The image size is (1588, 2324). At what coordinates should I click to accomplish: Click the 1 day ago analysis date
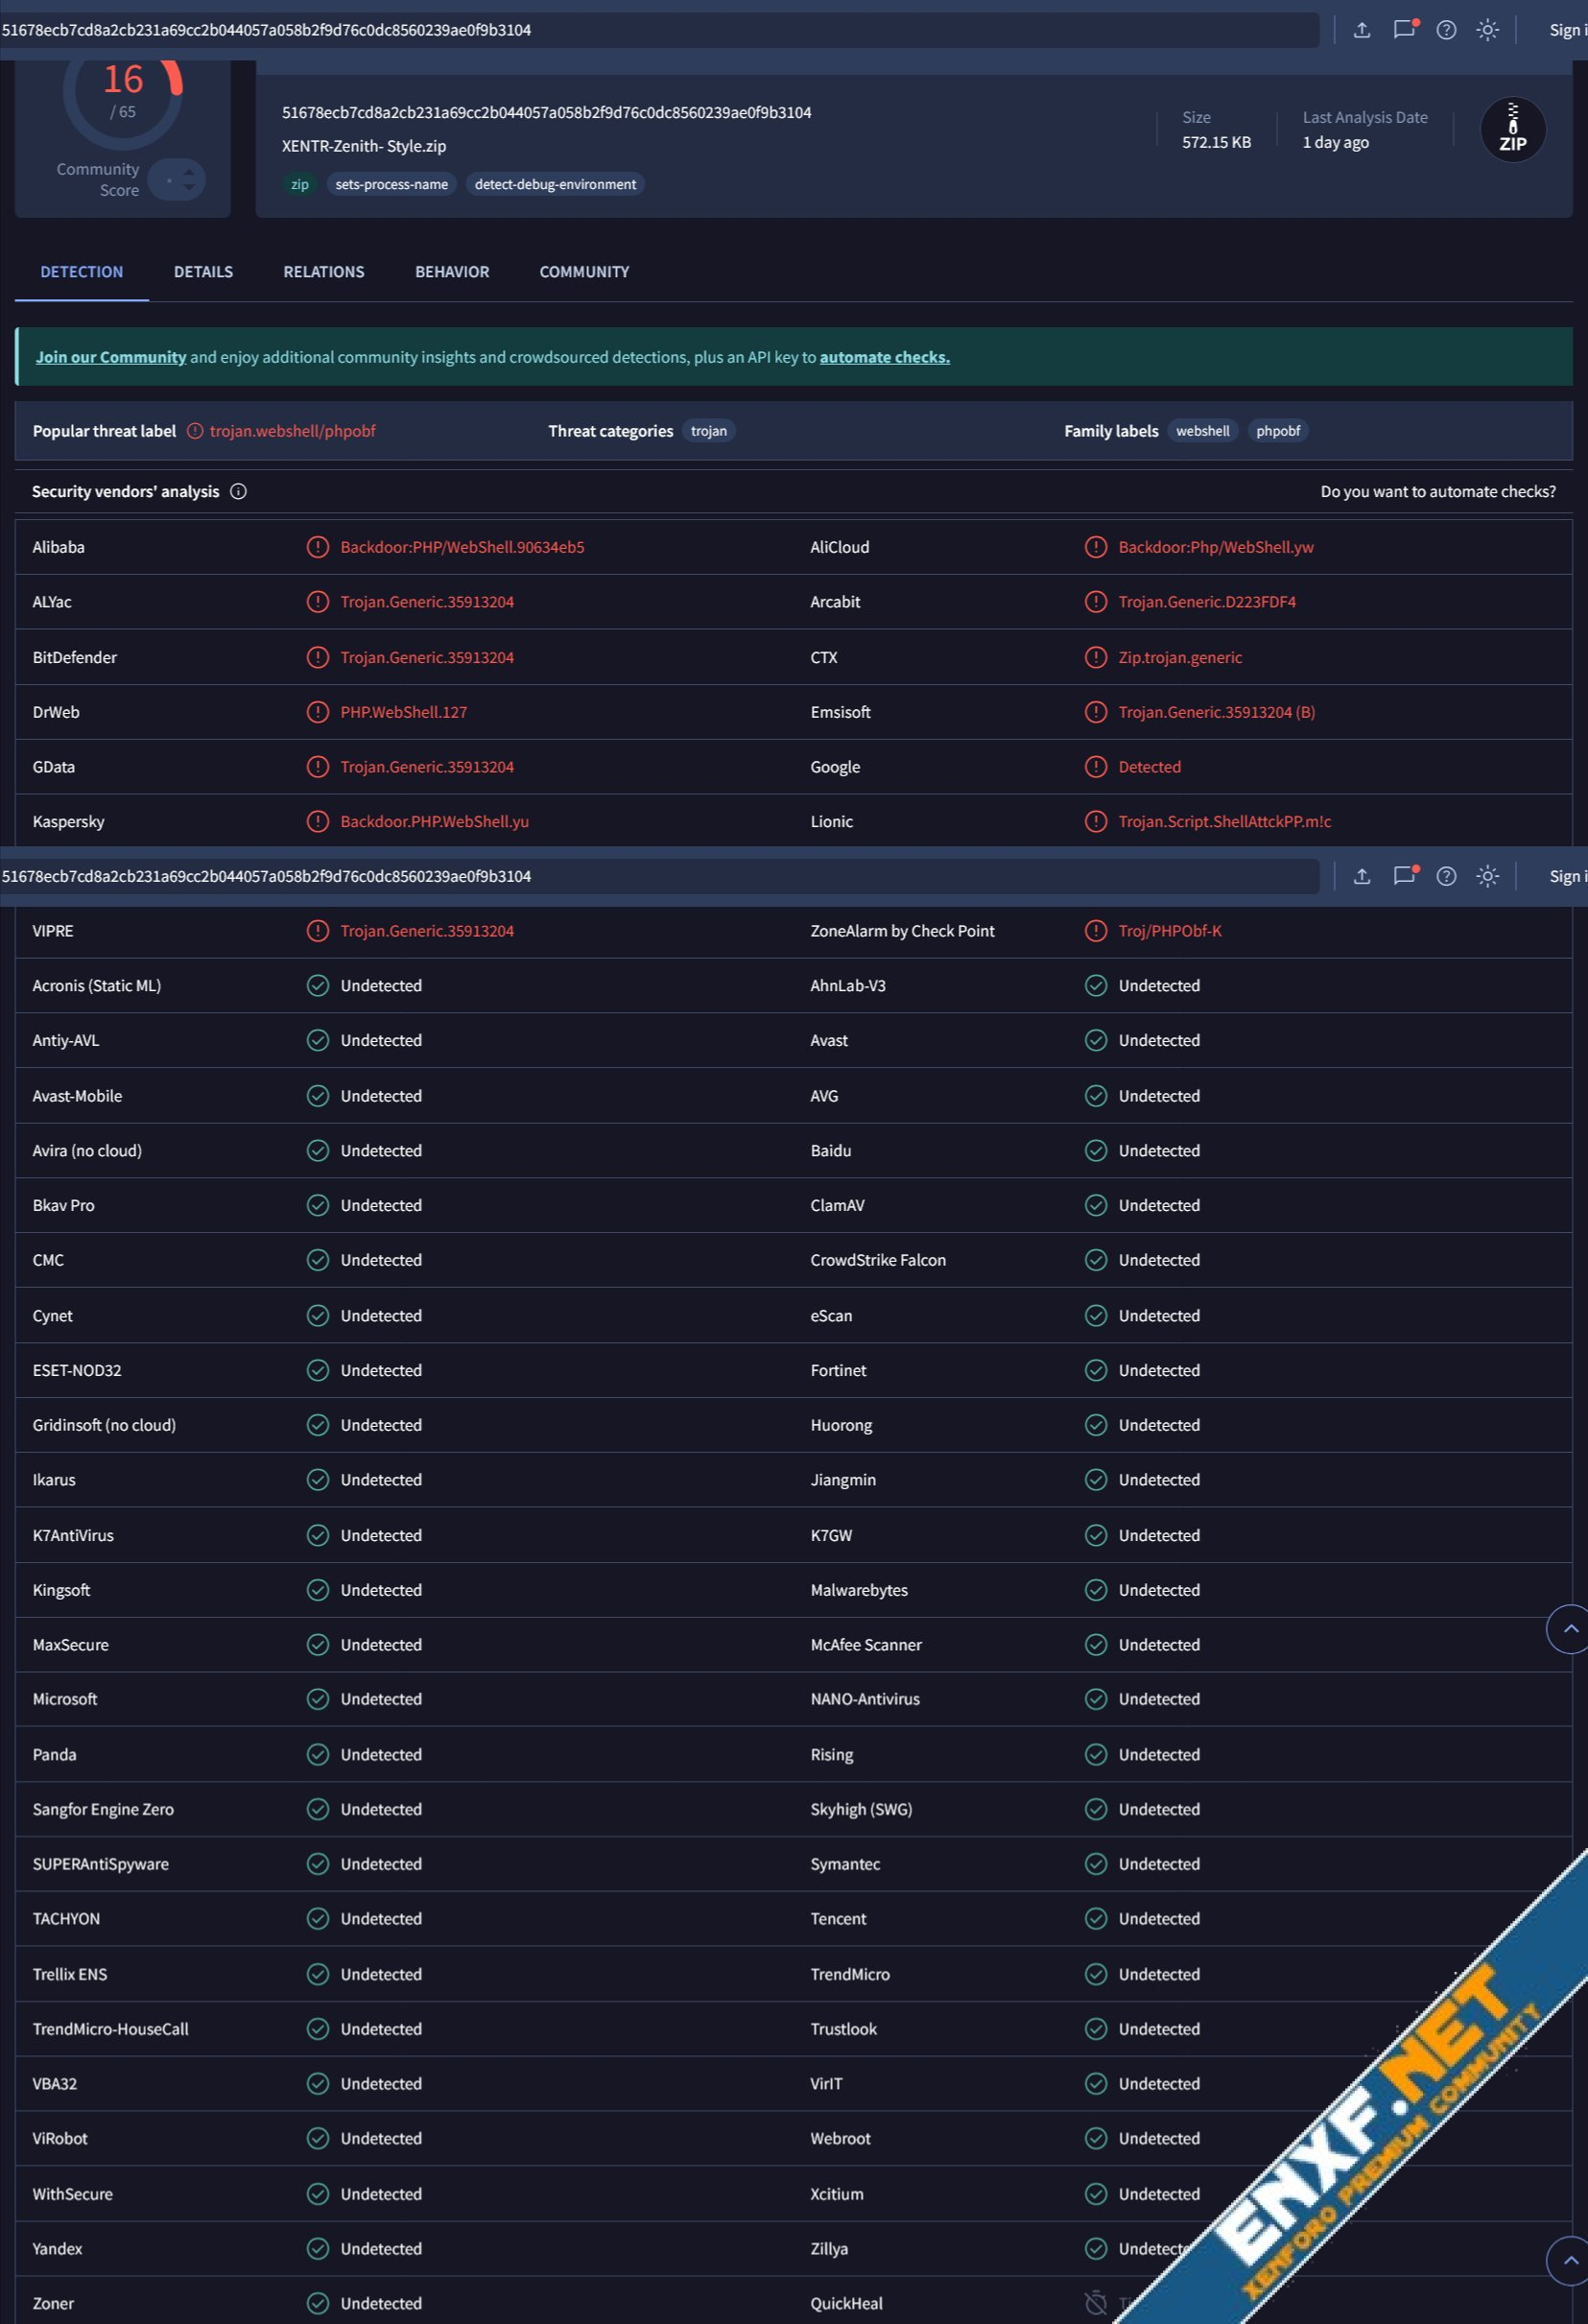[x=1336, y=142]
